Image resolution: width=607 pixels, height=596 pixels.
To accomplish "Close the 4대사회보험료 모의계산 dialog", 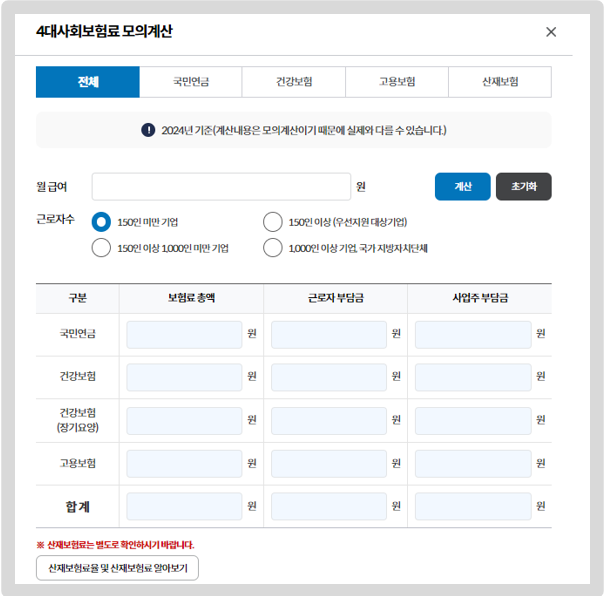I will (550, 32).
